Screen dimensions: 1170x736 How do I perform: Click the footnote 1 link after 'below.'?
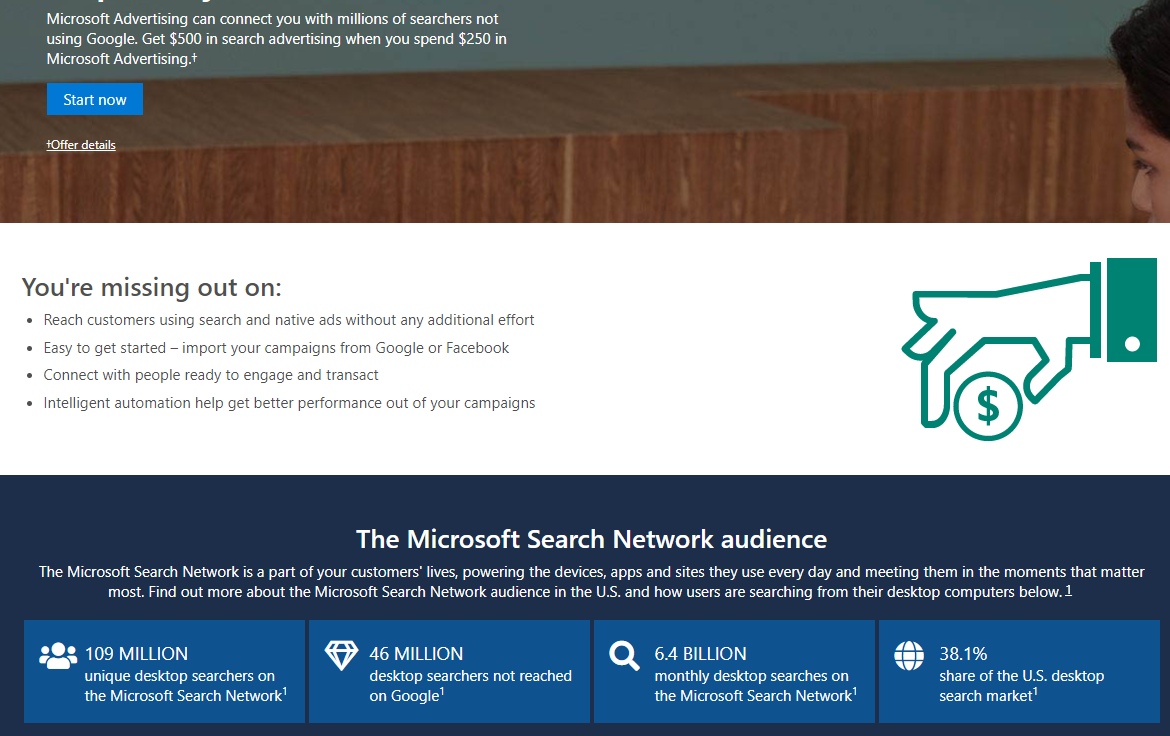coord(1069,590)
